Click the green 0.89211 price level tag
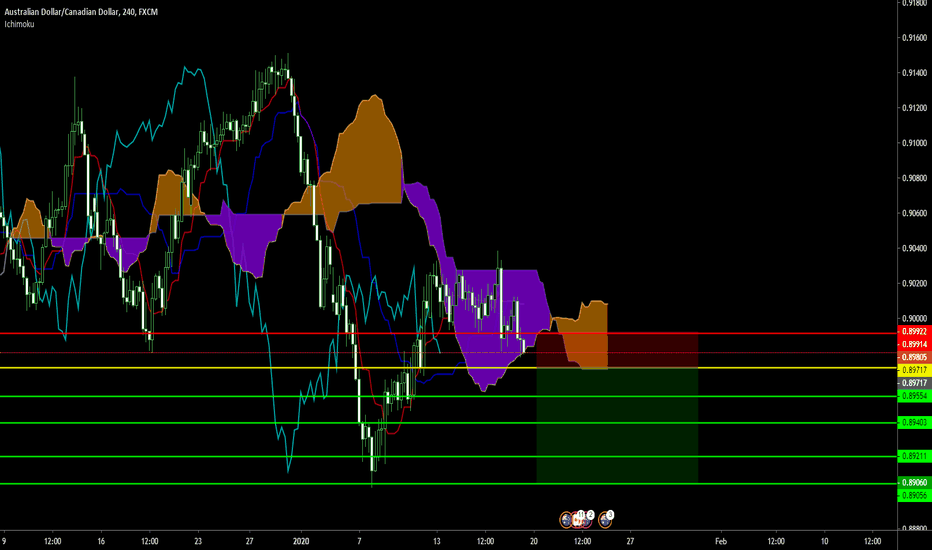The image size is (932, 550). (912, 457)
